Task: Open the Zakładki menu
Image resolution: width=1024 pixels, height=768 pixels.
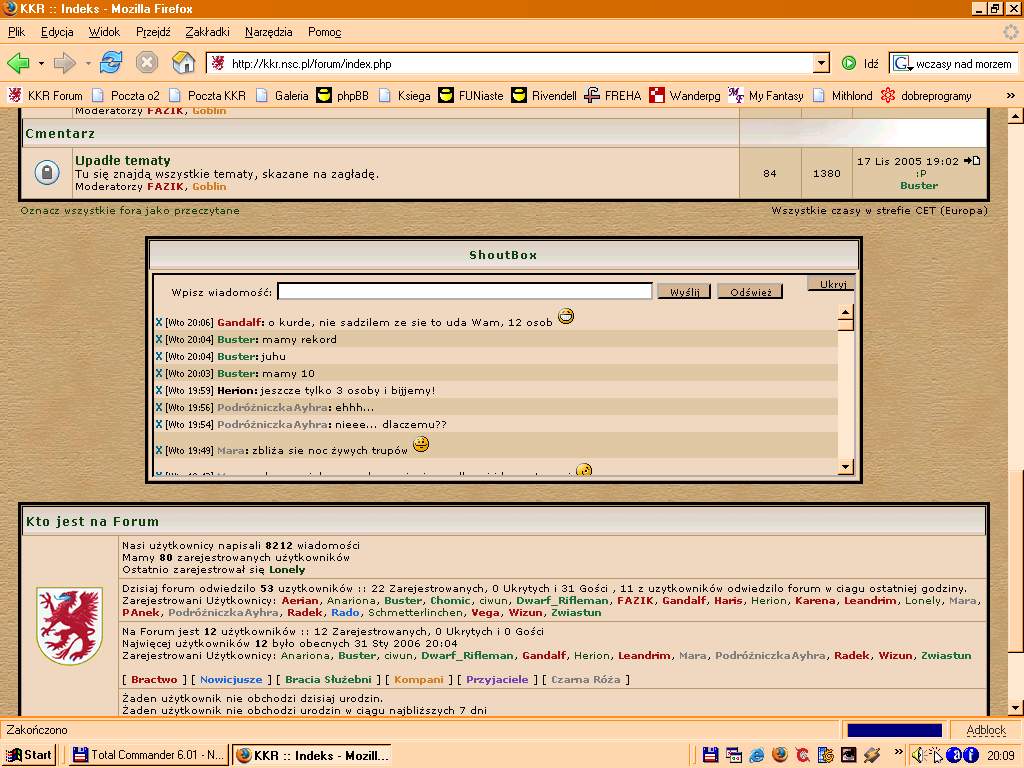Action: (x=207, y=32)
